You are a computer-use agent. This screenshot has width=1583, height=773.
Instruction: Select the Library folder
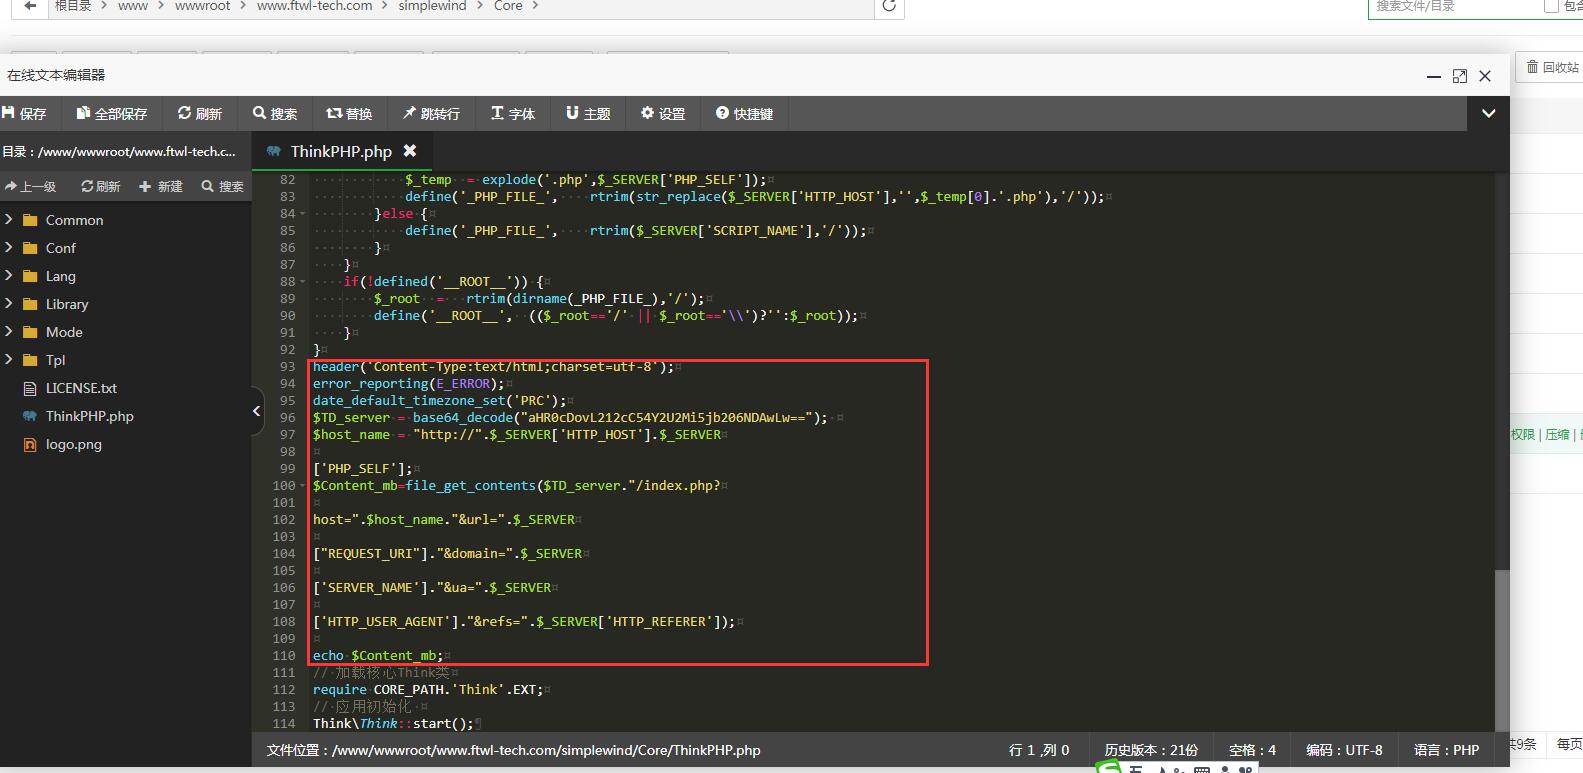[x=67, y=304]
